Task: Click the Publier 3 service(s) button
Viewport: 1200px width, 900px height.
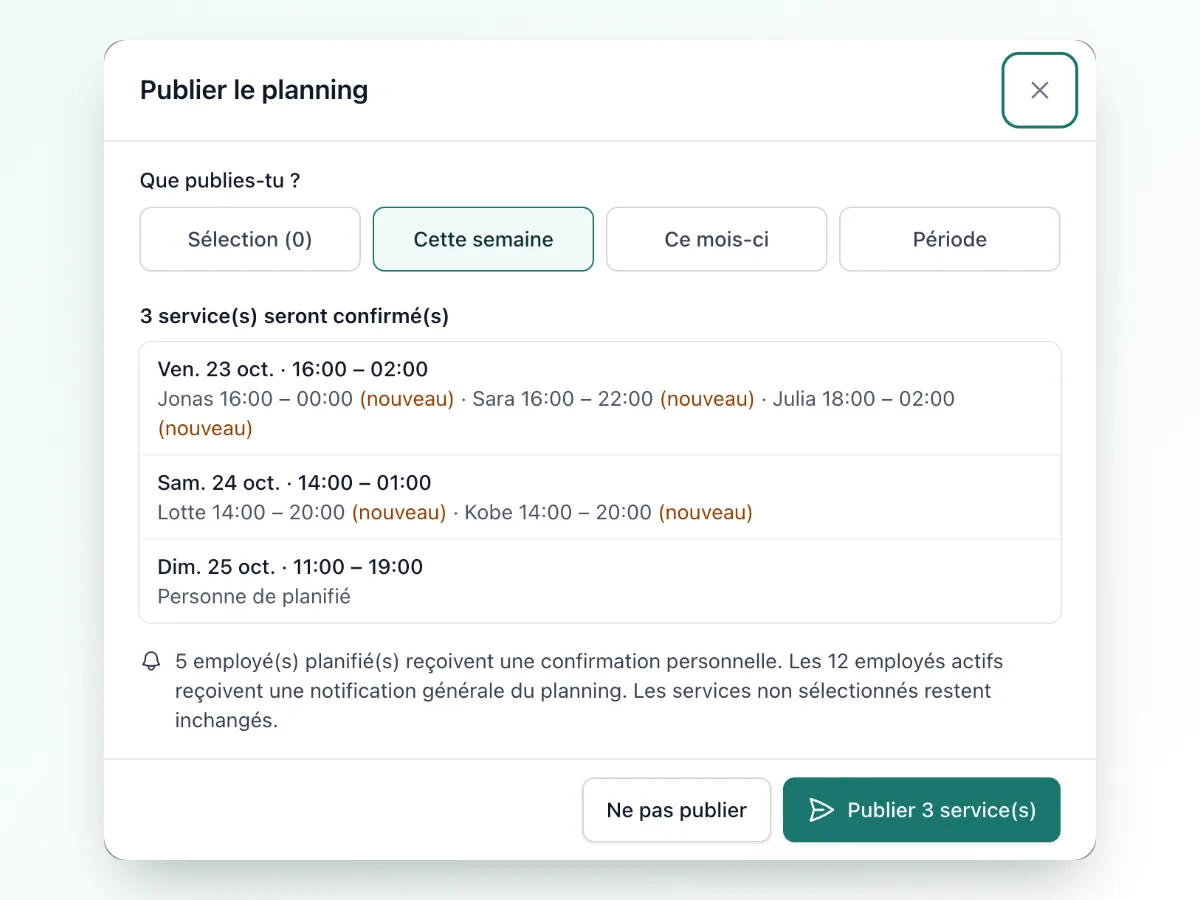Action: click(921, 810)
